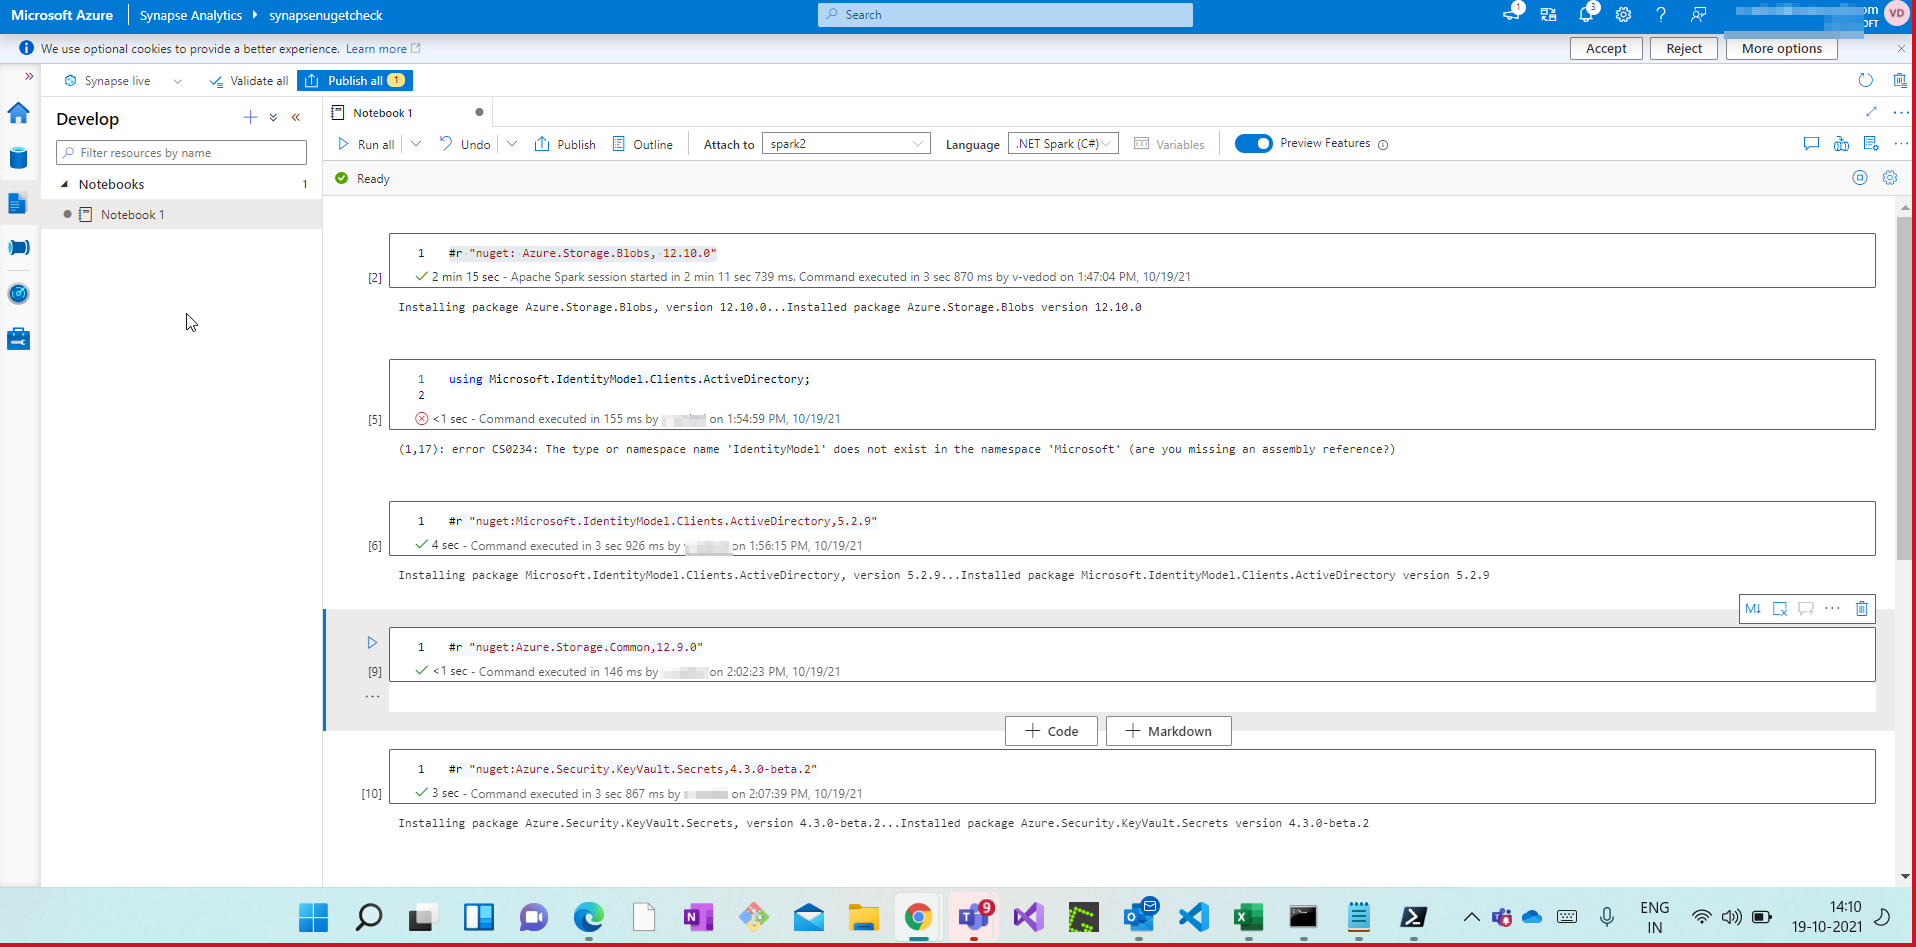Open the Integrate hub pipeline icon
The height and width of the screenshot is (947, 1916).
(x=18, y=248)
